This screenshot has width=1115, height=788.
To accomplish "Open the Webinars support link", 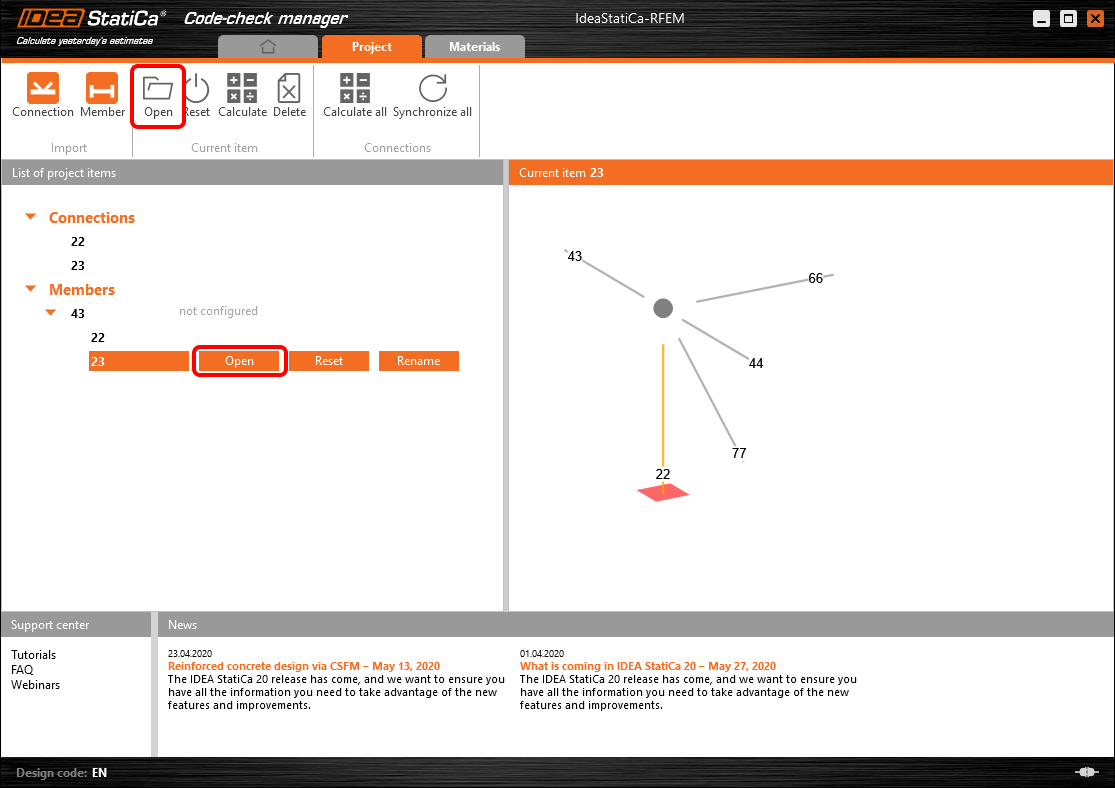I will click(x=36, y=685).
